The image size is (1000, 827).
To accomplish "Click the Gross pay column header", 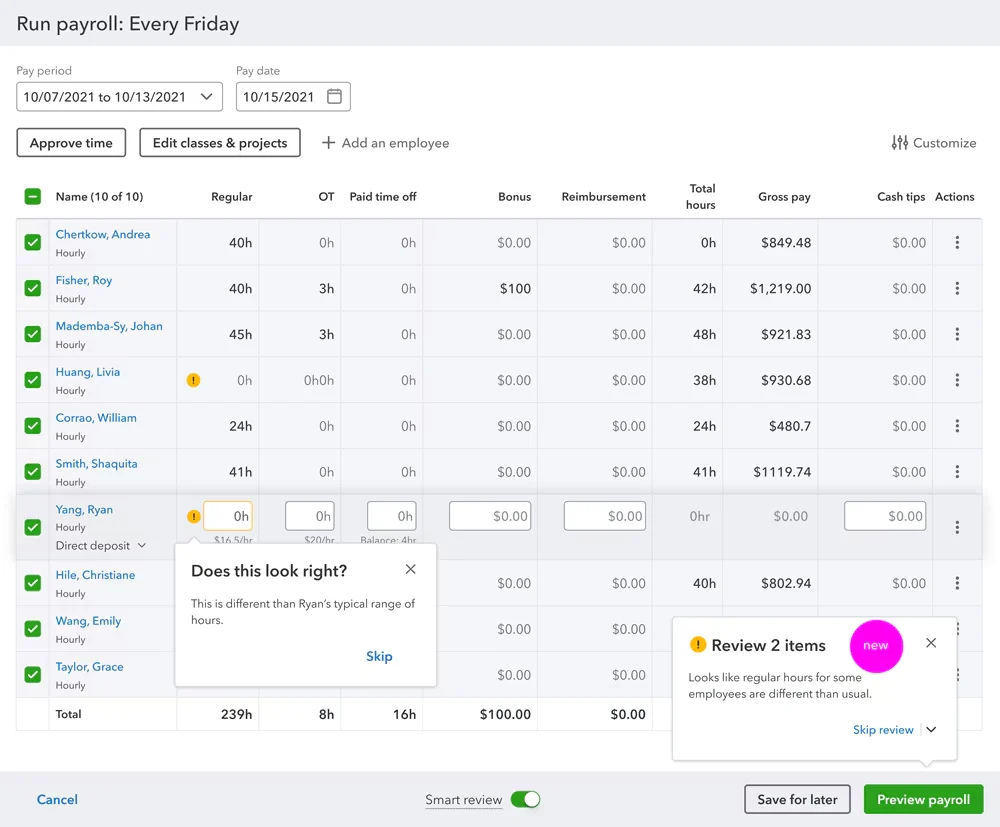I will pyautogui.click(x=784, y=196).
